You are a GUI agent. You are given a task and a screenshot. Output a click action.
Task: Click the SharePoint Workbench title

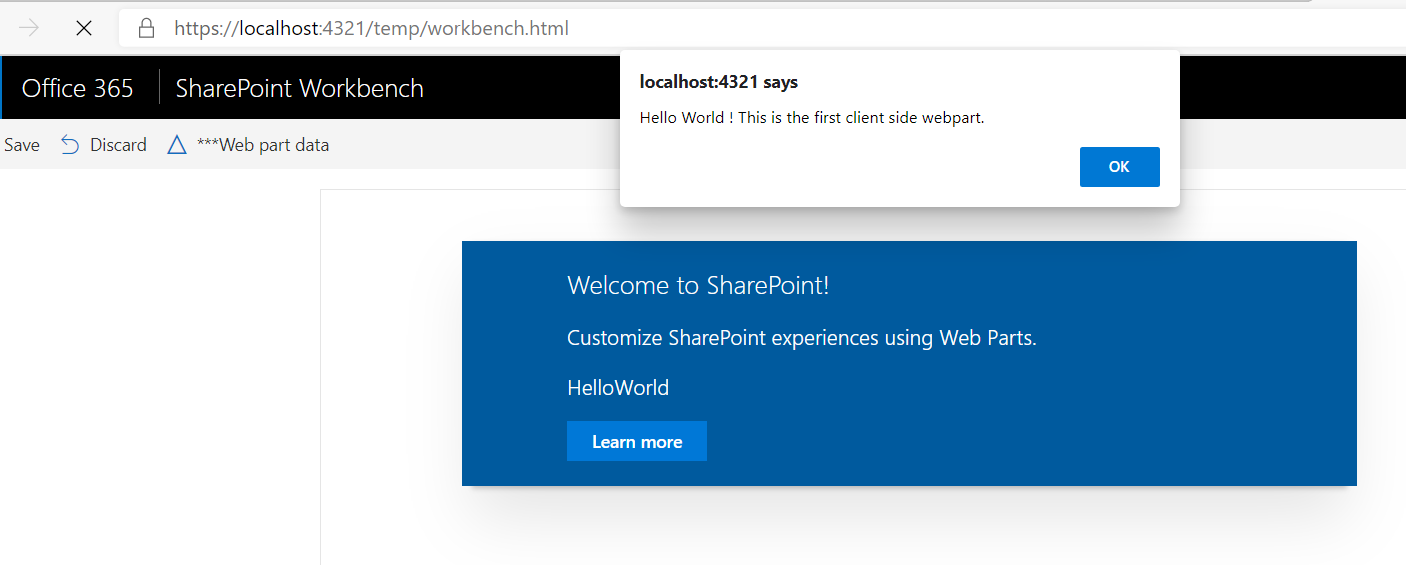coord(300,88)
